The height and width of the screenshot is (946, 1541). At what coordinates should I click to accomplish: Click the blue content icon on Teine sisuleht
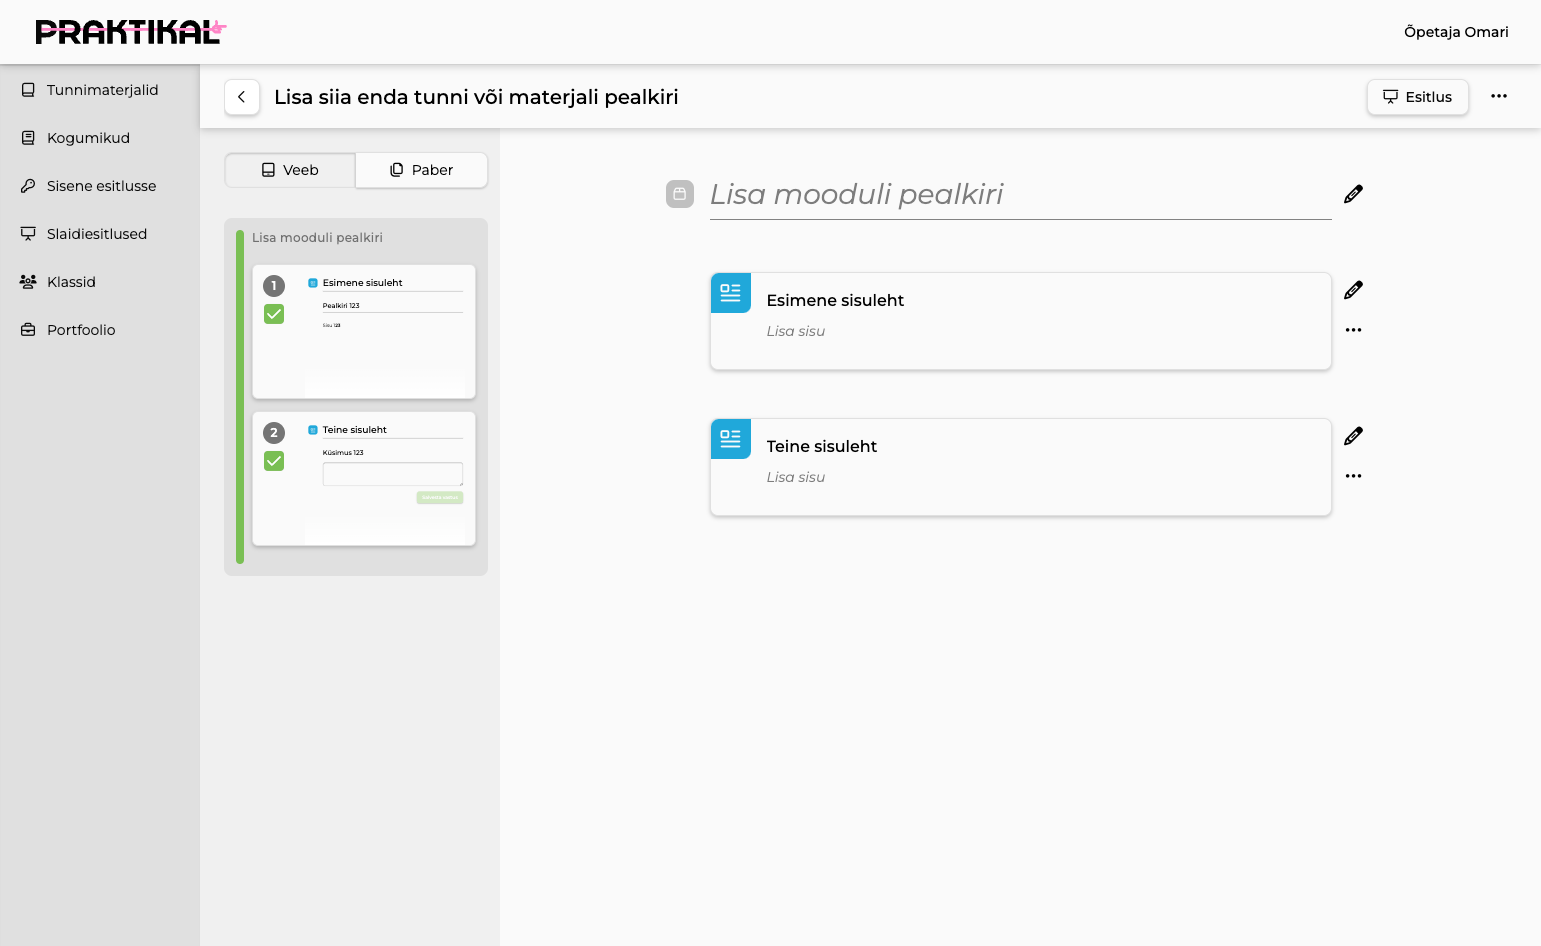click(x=731, y=439)
